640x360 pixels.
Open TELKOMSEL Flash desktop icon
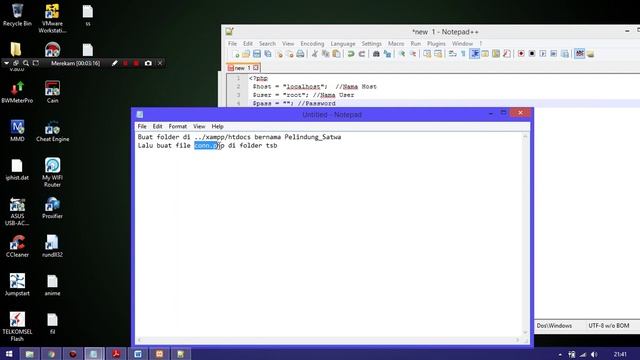17,327
